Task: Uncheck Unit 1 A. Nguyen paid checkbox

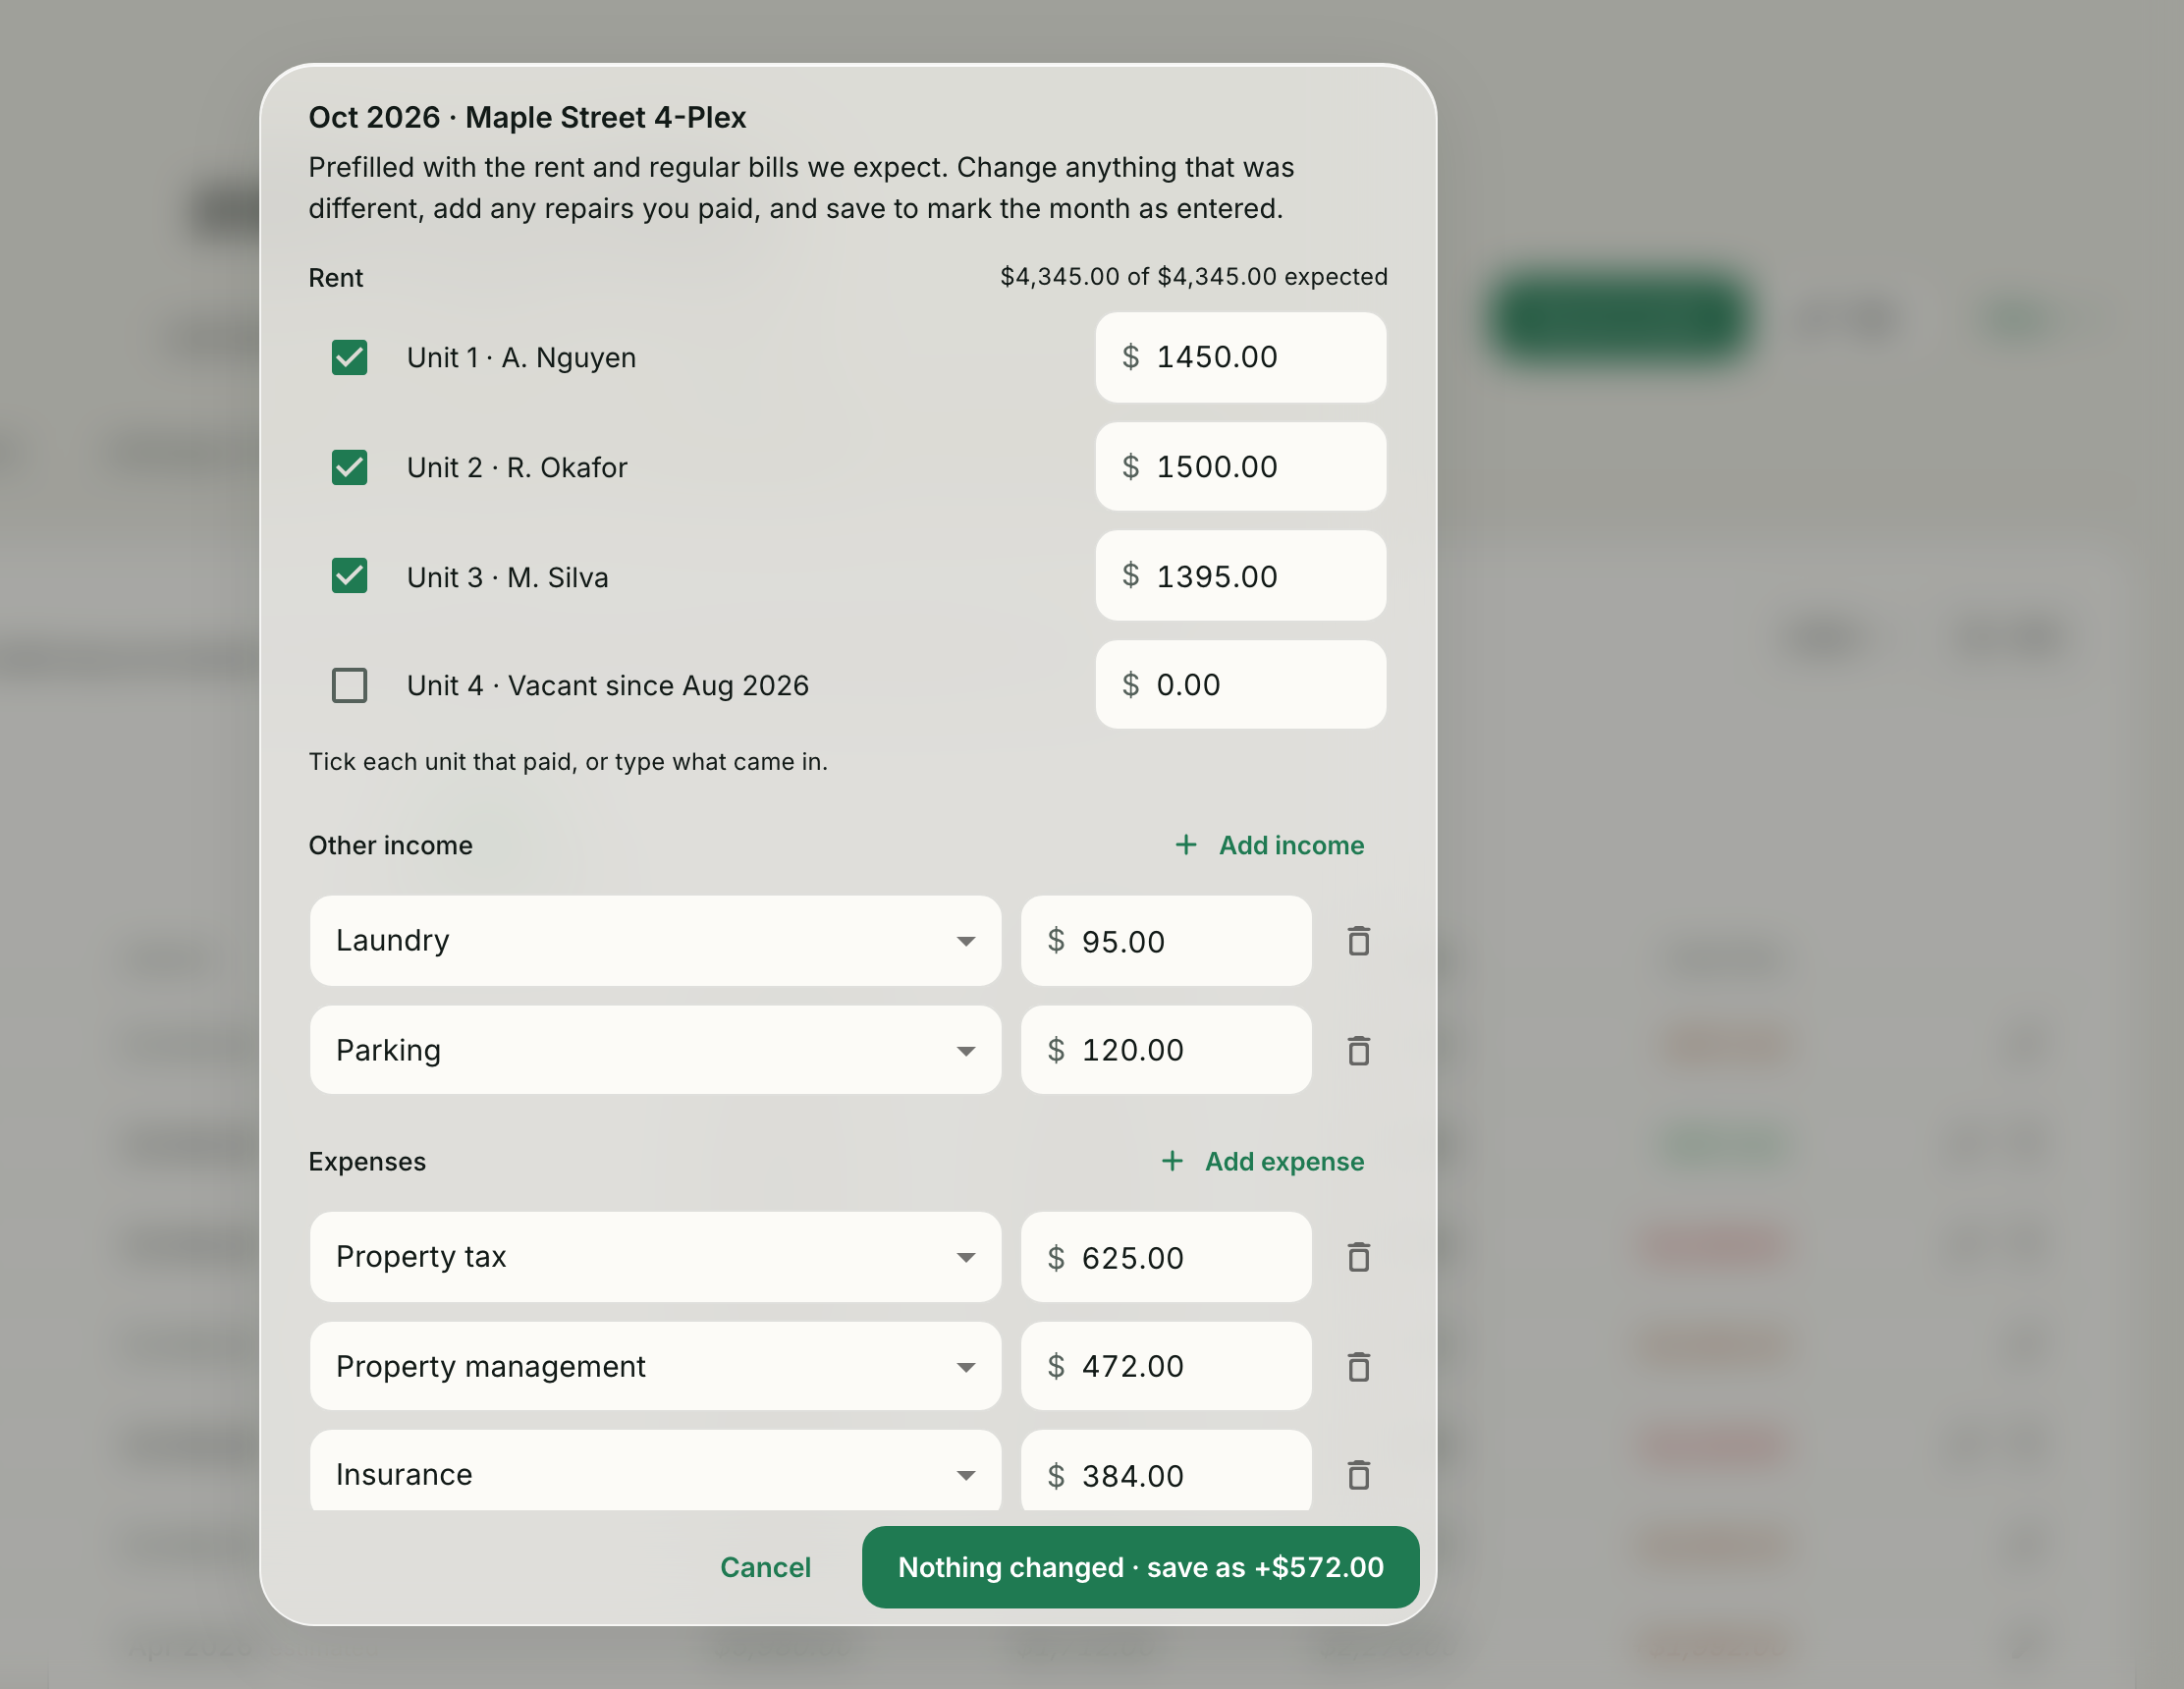Action: pyautogui.click(x=349, y=357)
